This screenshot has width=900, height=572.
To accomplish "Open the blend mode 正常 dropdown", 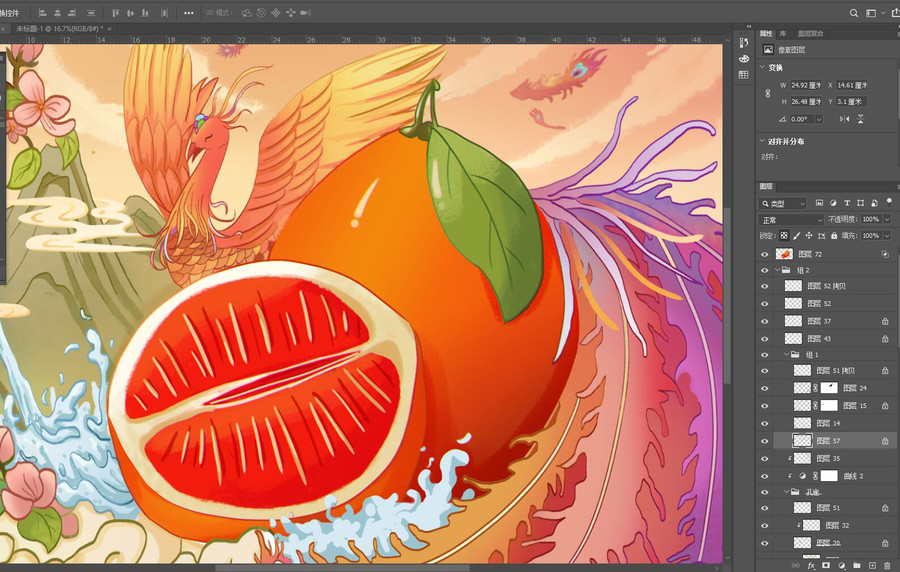I will tap(792, 220).
